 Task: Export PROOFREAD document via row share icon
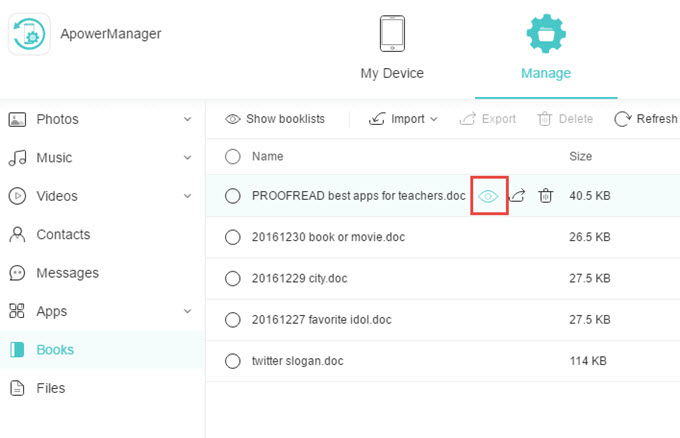tap(517, 196)
